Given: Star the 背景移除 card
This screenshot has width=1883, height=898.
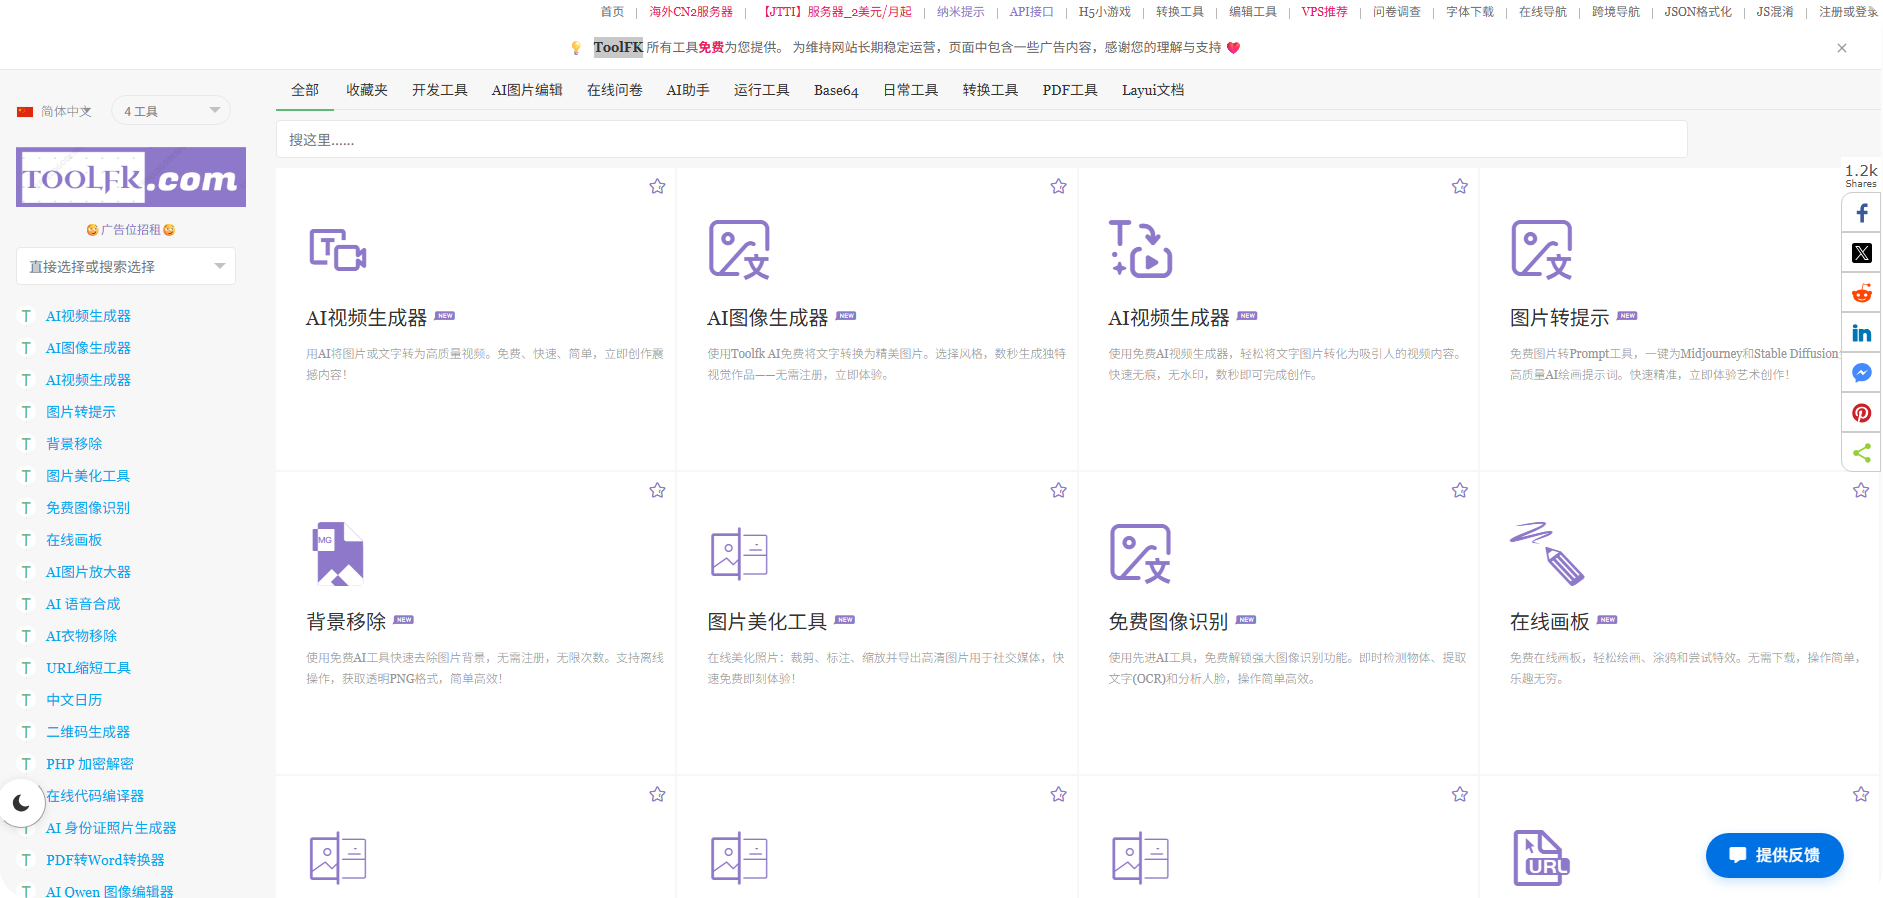Looking at the screenshot, I should click(657, 490).
